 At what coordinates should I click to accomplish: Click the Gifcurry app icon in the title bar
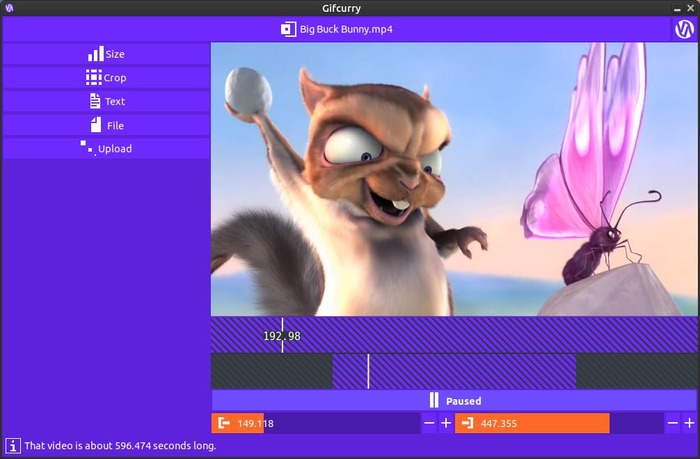(9, 8)
